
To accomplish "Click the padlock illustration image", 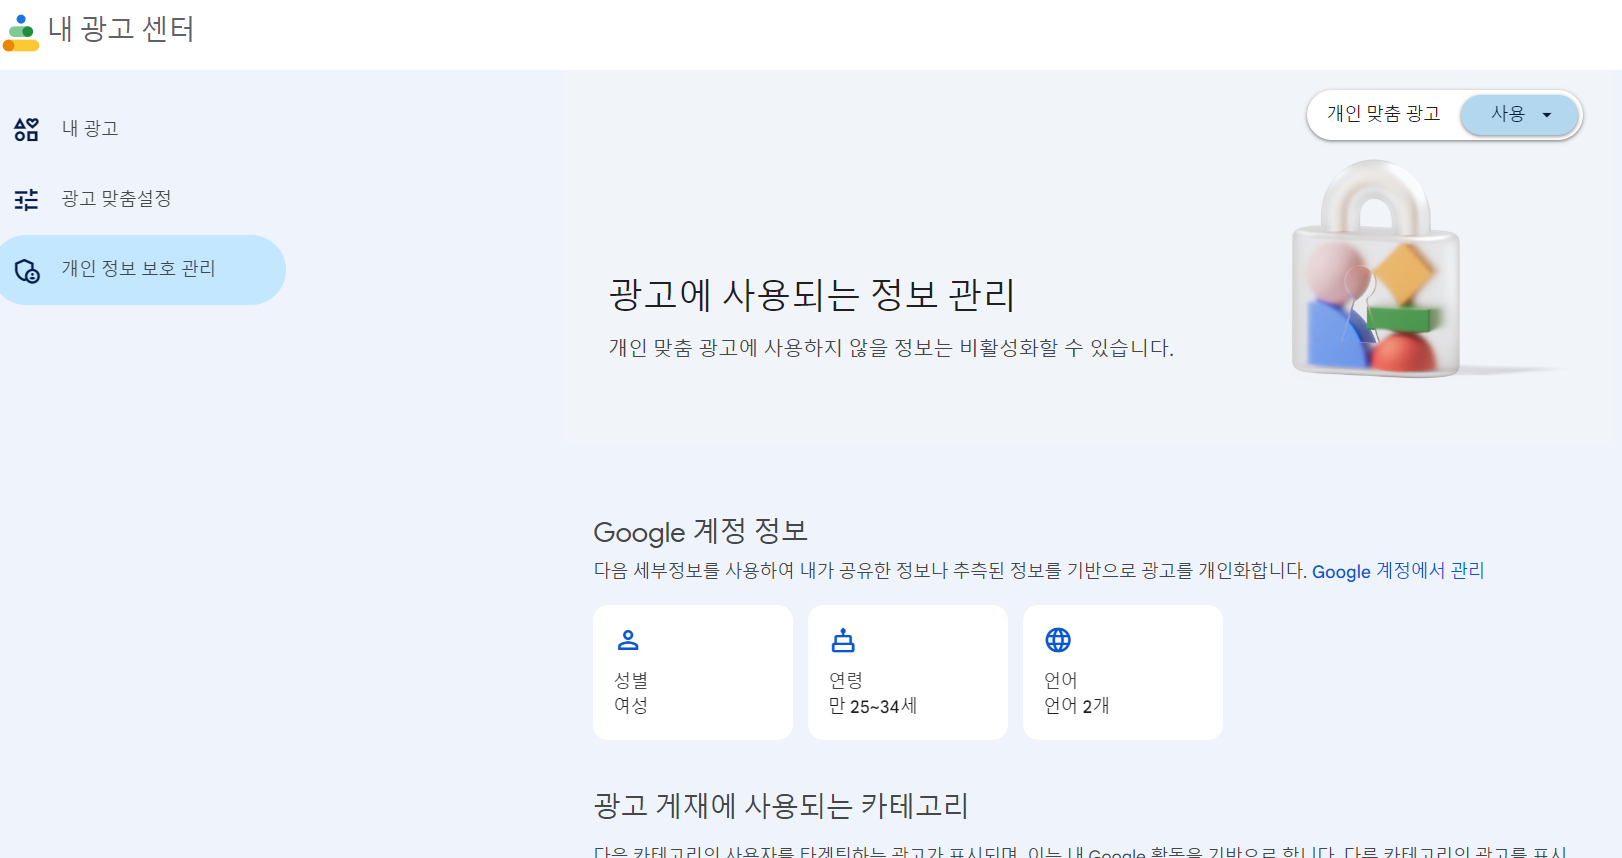I will [x=1377, y=270].
